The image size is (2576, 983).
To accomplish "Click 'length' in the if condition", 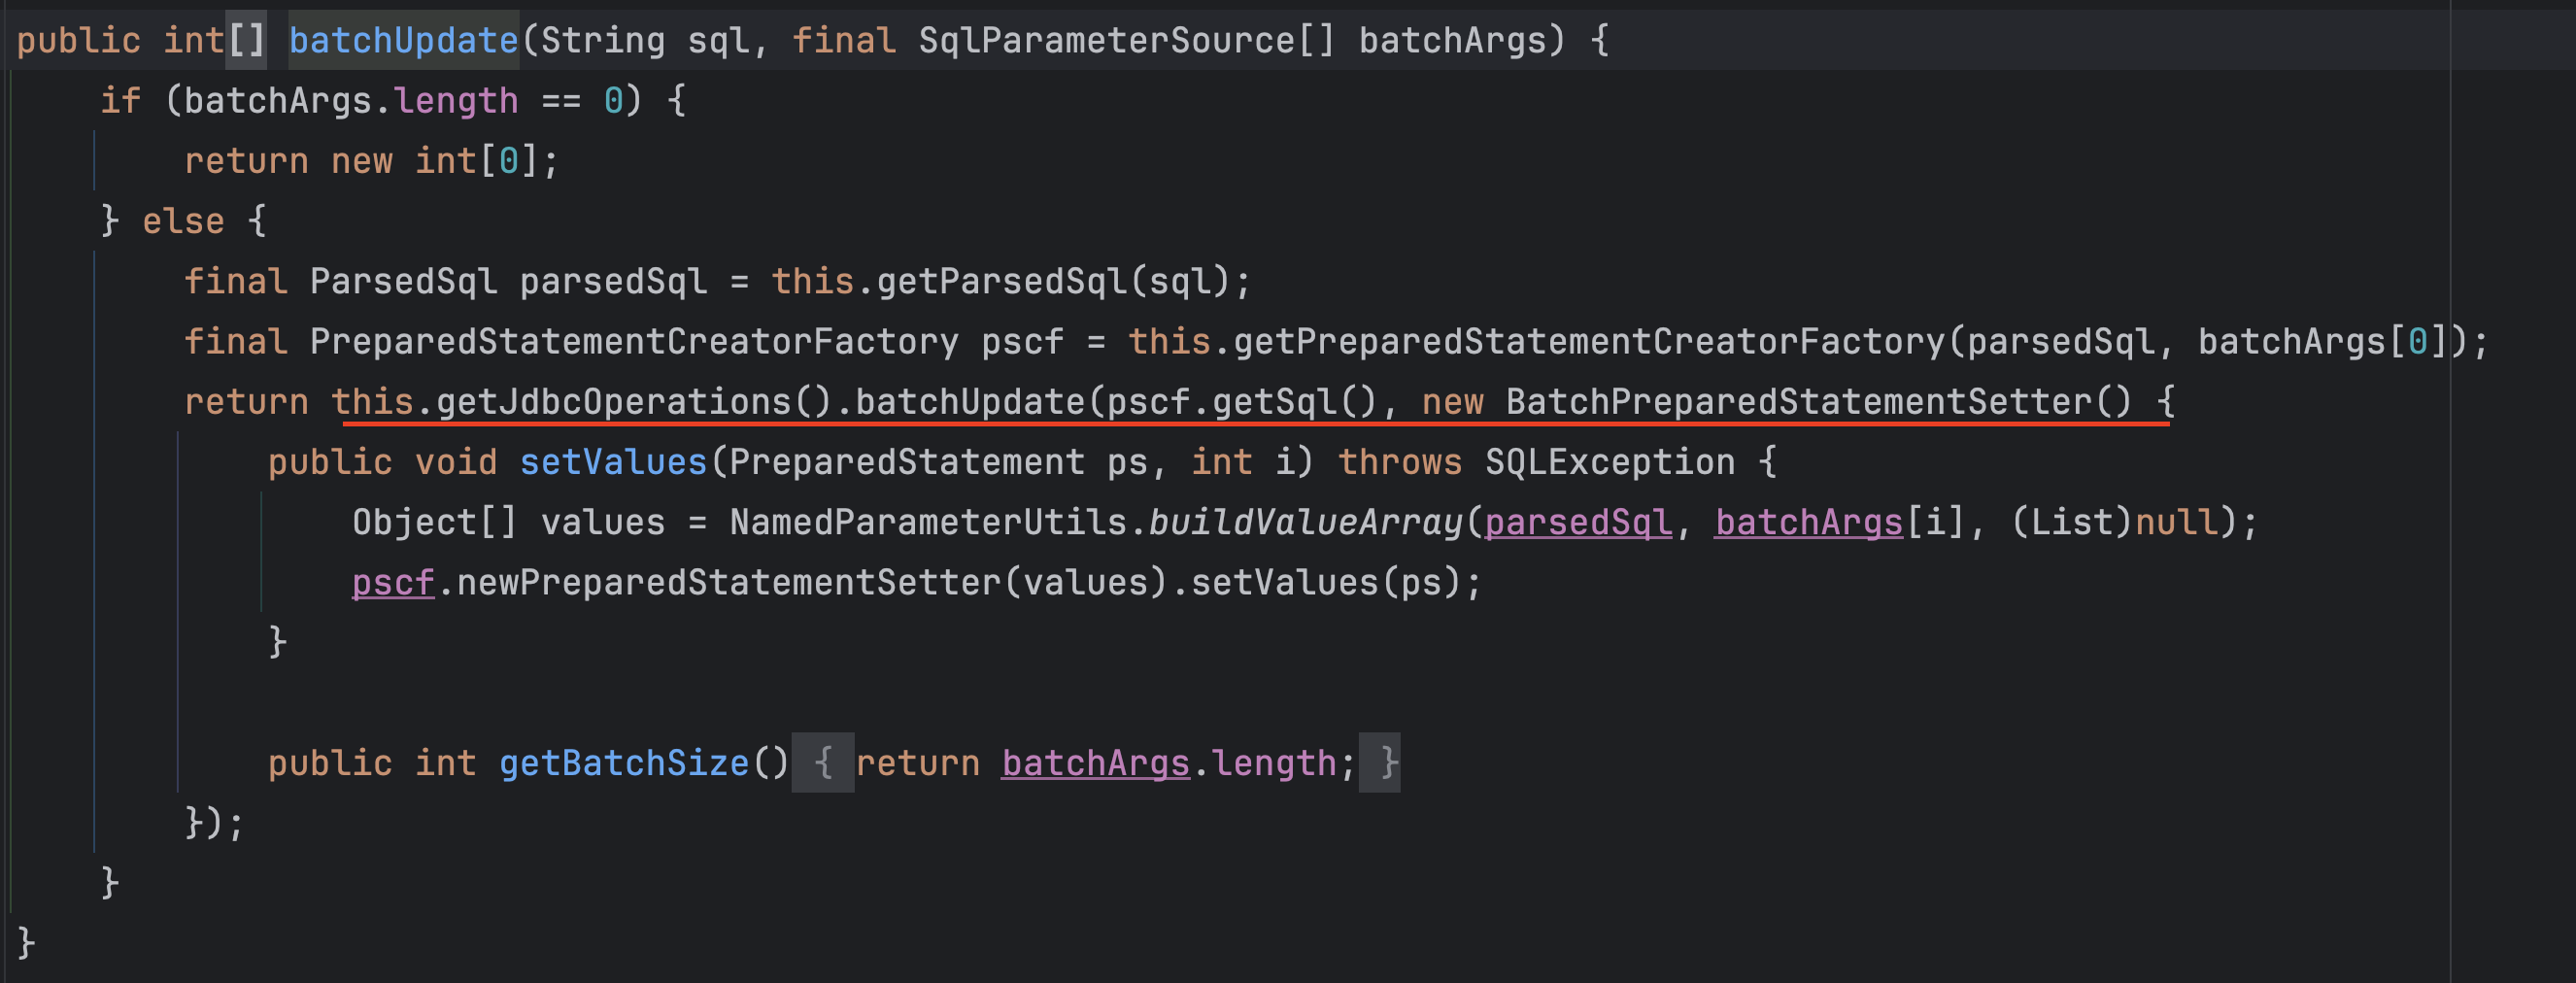I will point(456,101).
